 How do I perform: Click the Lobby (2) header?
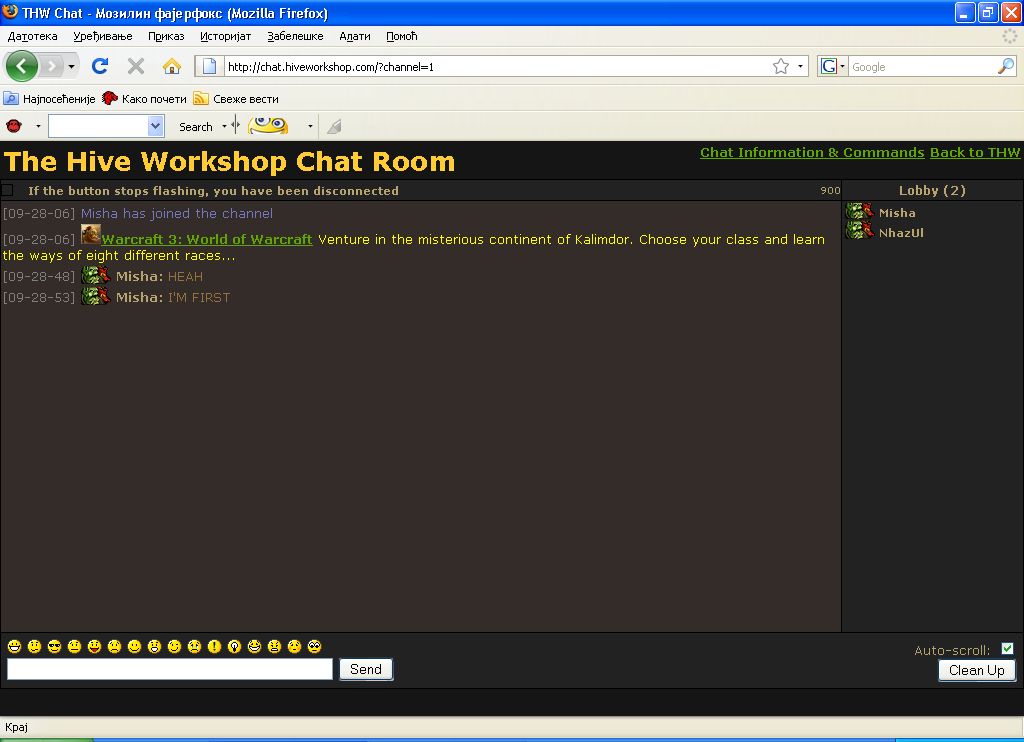[932, 190]
